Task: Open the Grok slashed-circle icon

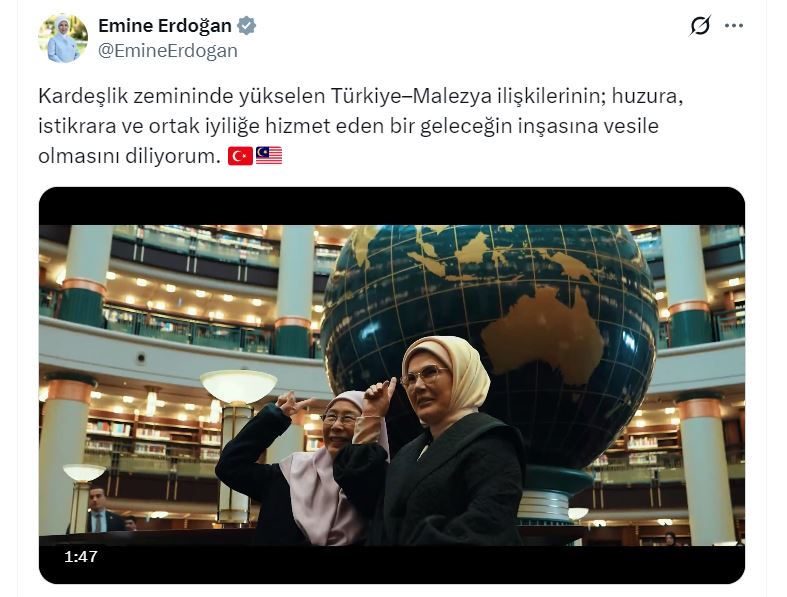Action: (700, 26)
